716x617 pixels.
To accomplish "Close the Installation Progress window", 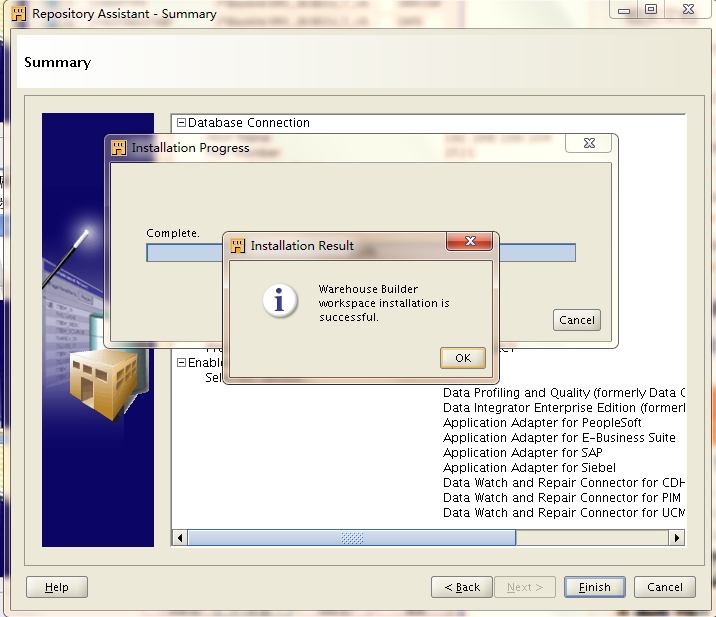I will tap(589, 143).
